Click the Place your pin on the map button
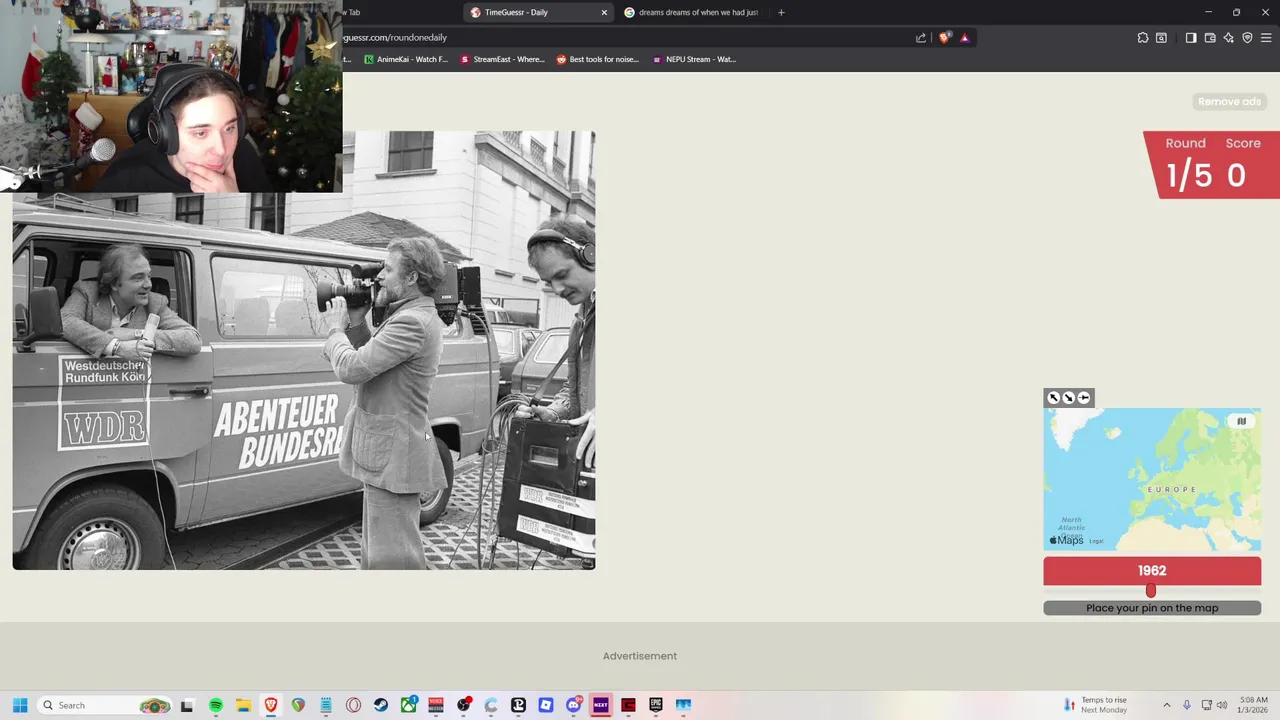Viewport: 1280px width, 720px height. coord(1152,608)
